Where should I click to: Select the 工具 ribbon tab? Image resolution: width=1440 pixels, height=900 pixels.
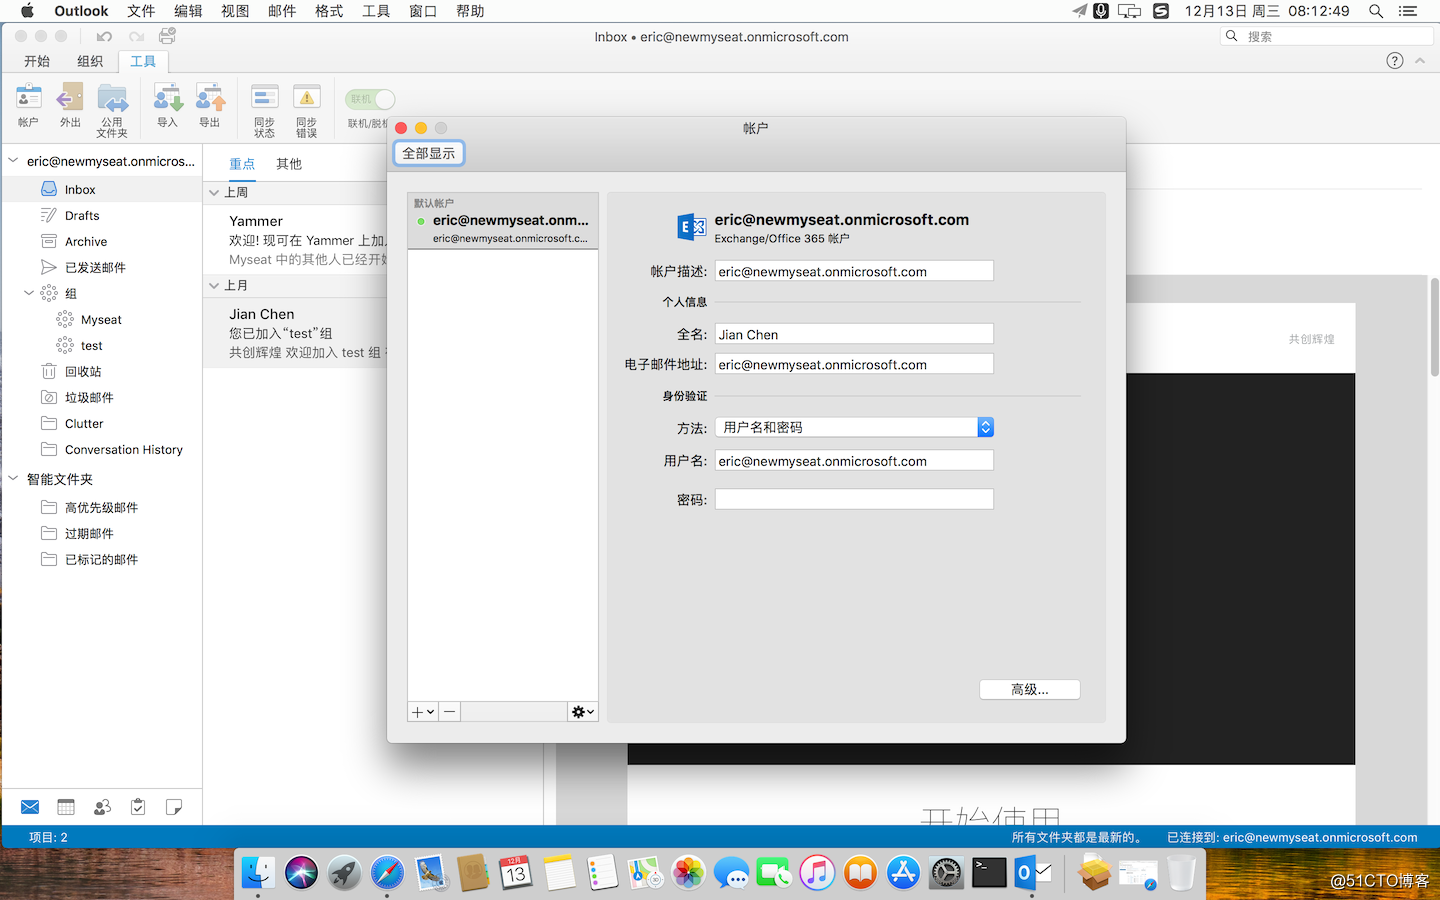(x=143, y=61)
